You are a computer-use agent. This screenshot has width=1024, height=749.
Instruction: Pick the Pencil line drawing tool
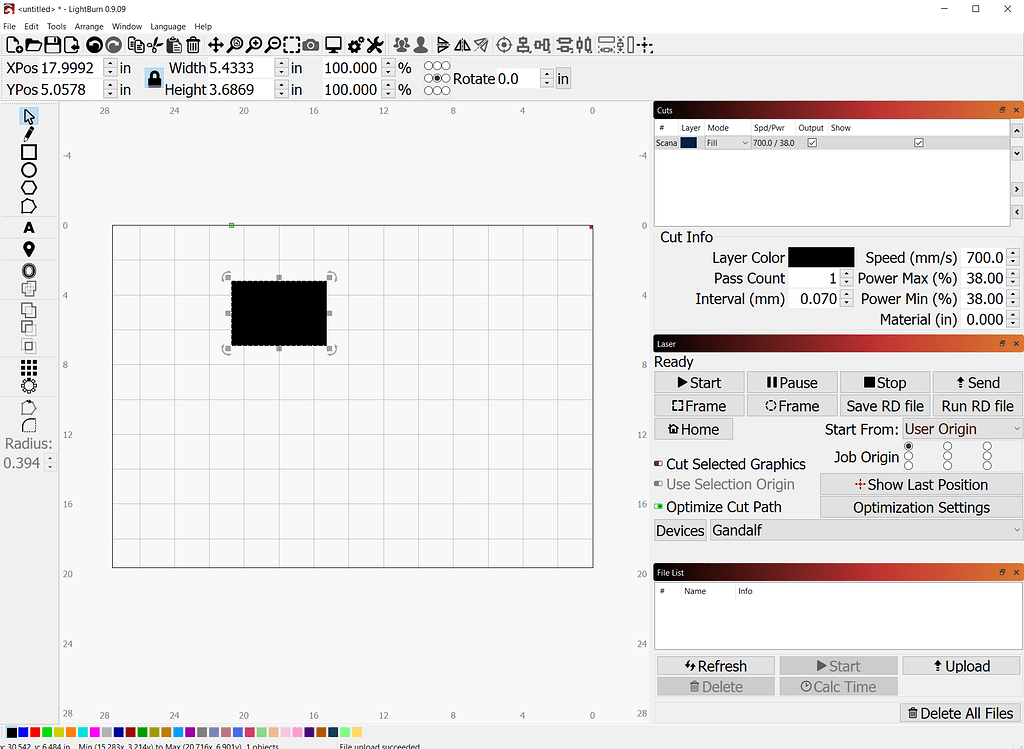click(30, 132)
